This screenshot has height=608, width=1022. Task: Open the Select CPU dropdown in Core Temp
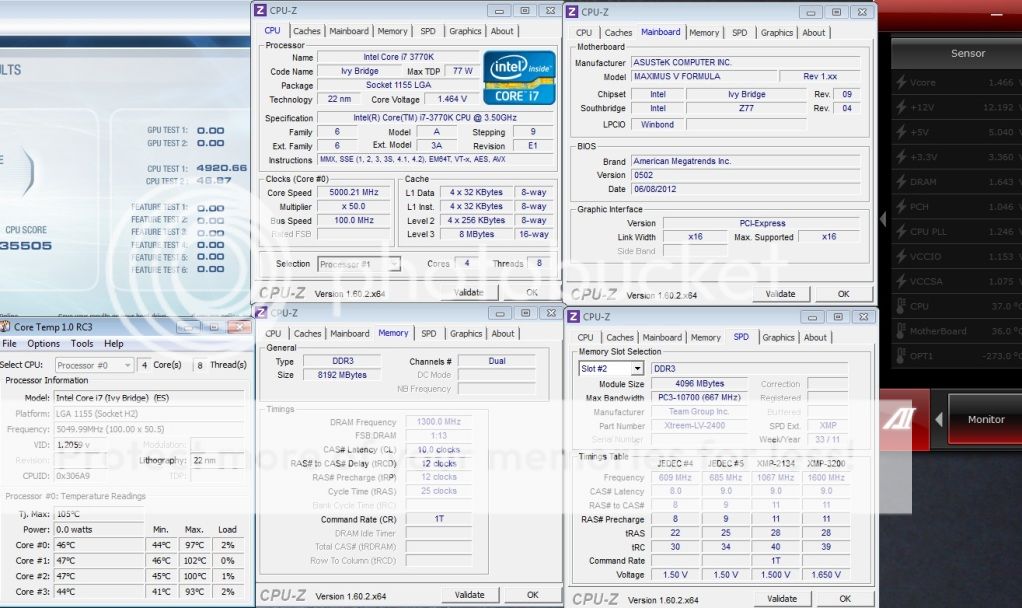click(95, 365)
